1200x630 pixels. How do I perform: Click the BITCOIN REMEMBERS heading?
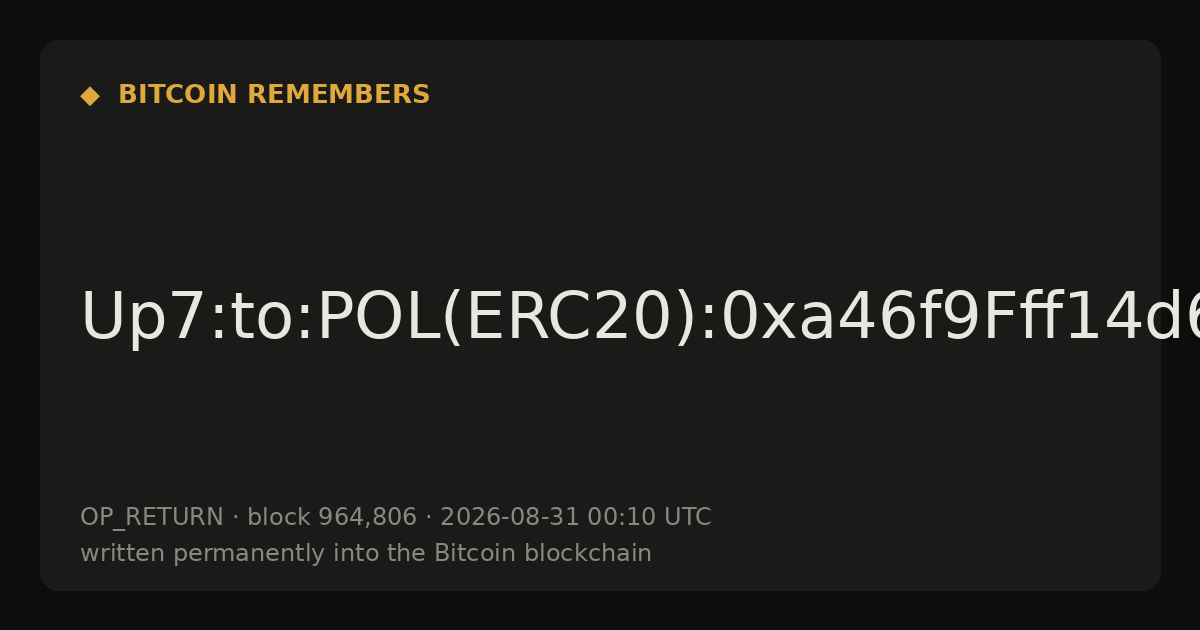click(x=274, y=95)
